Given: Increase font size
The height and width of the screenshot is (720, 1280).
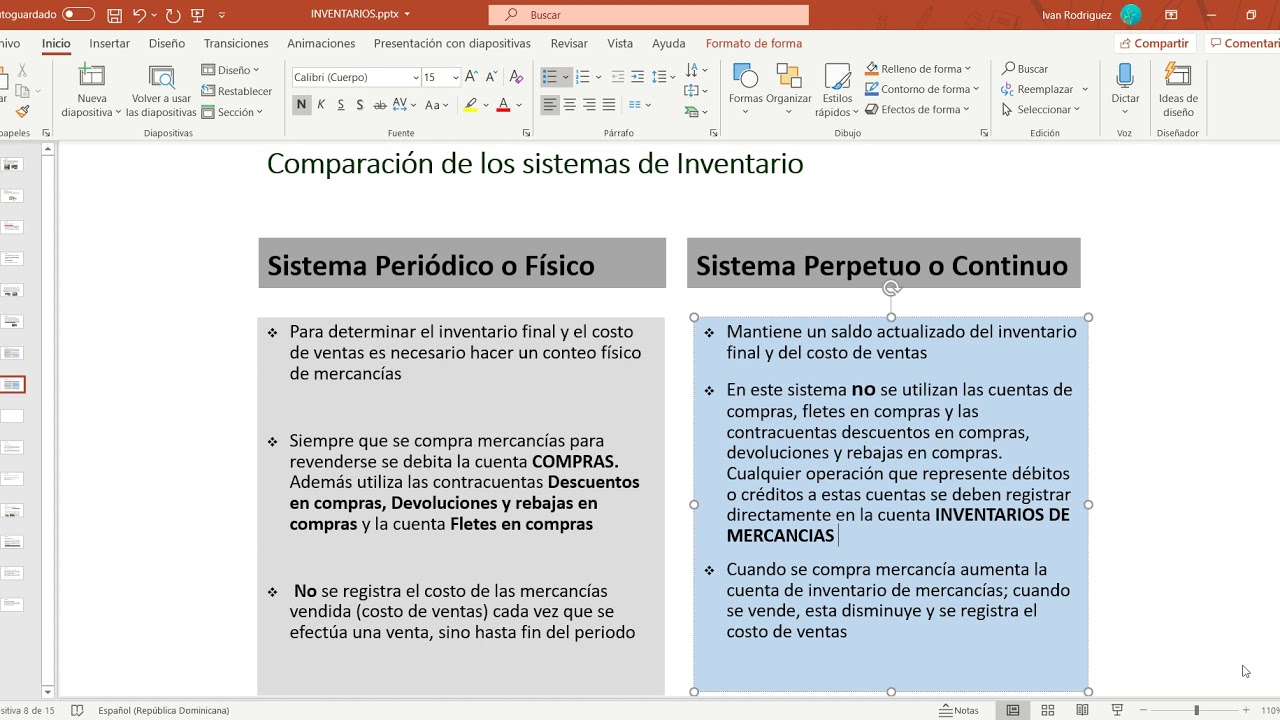Looking at the screenshot, I should [x=472, y=77].
